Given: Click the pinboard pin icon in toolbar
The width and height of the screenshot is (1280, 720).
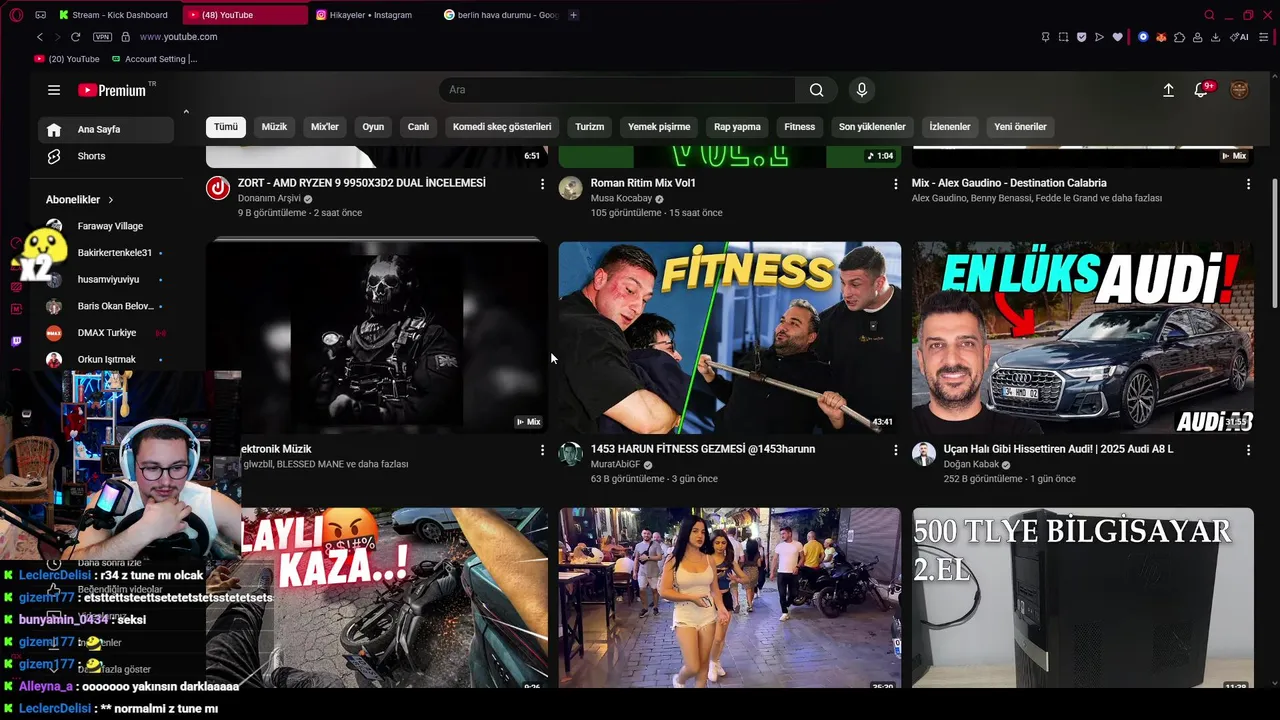Looking at the screenshot, I should 1045,37.
